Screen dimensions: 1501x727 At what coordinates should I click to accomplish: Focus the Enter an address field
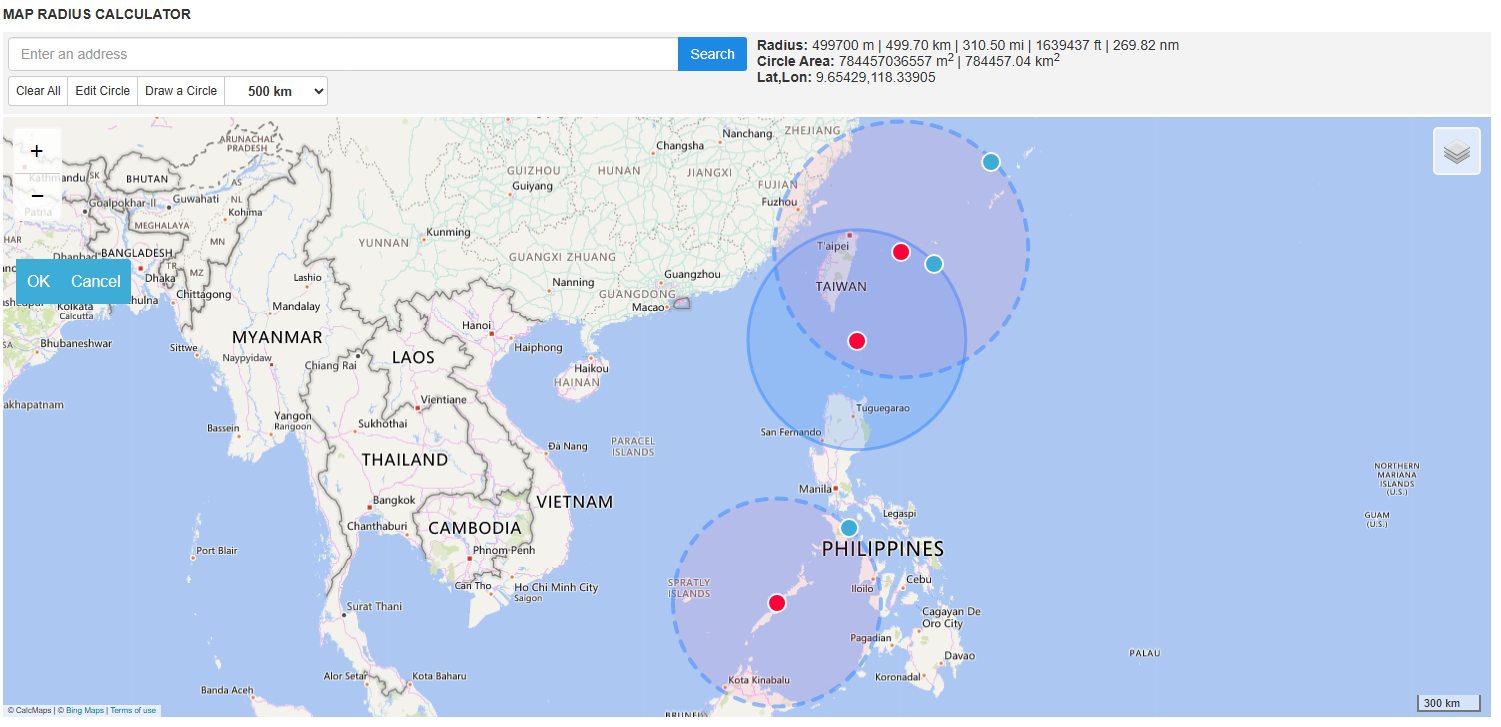pos(343,54)
